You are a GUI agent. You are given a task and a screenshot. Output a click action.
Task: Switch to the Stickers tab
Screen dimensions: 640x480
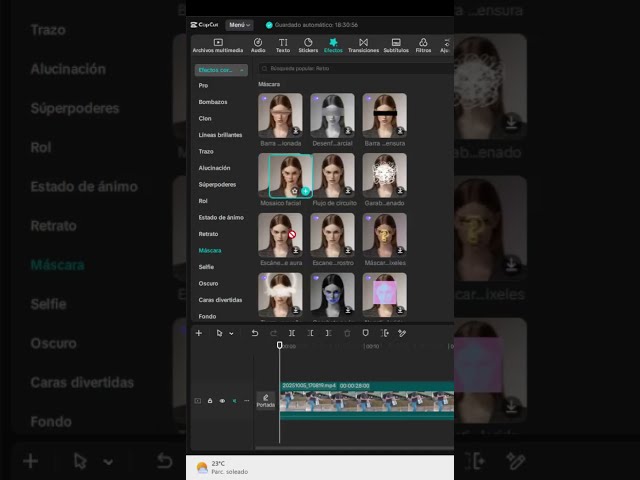click(x=308, y=45)
